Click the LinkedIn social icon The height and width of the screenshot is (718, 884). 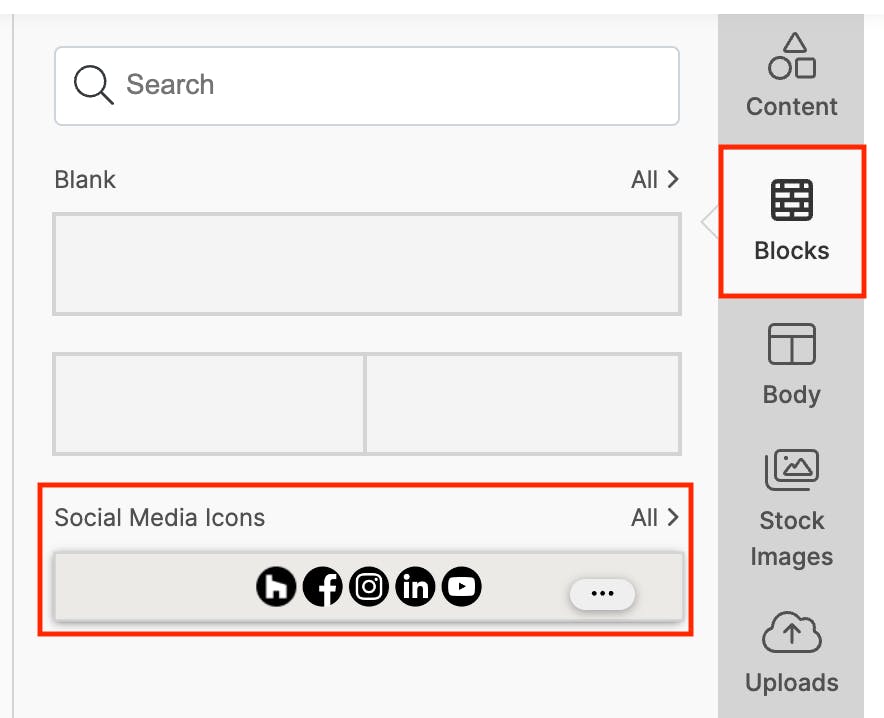coord(415,587)
